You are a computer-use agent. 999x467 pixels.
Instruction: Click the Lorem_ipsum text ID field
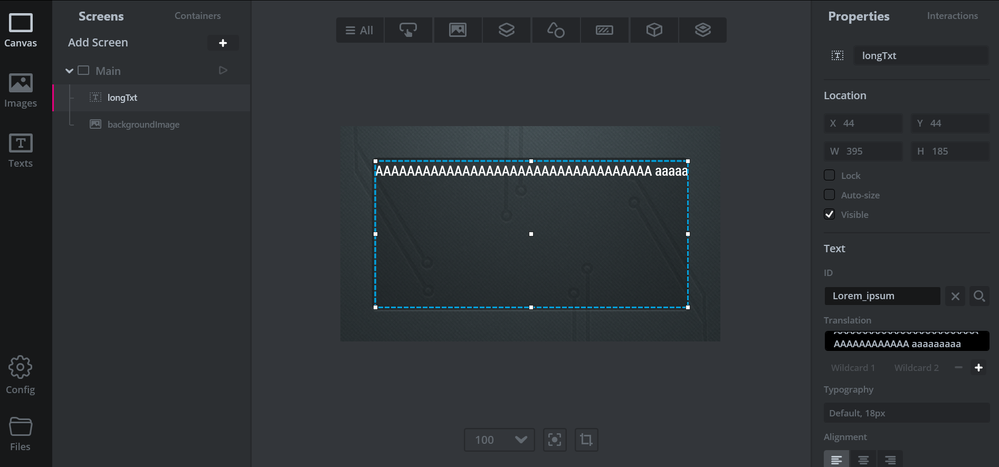882,296
